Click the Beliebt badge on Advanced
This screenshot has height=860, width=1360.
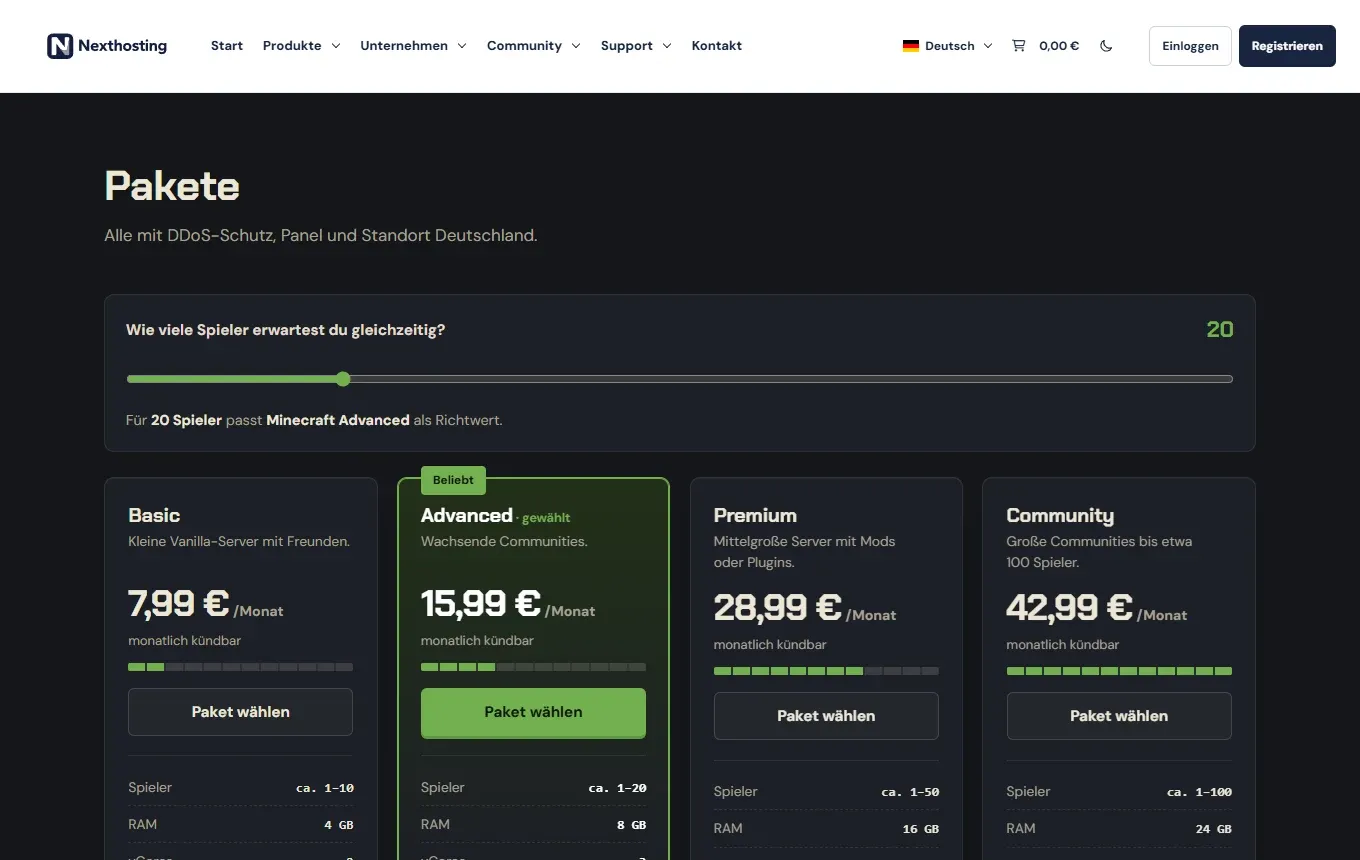click(x=453, y=480)
